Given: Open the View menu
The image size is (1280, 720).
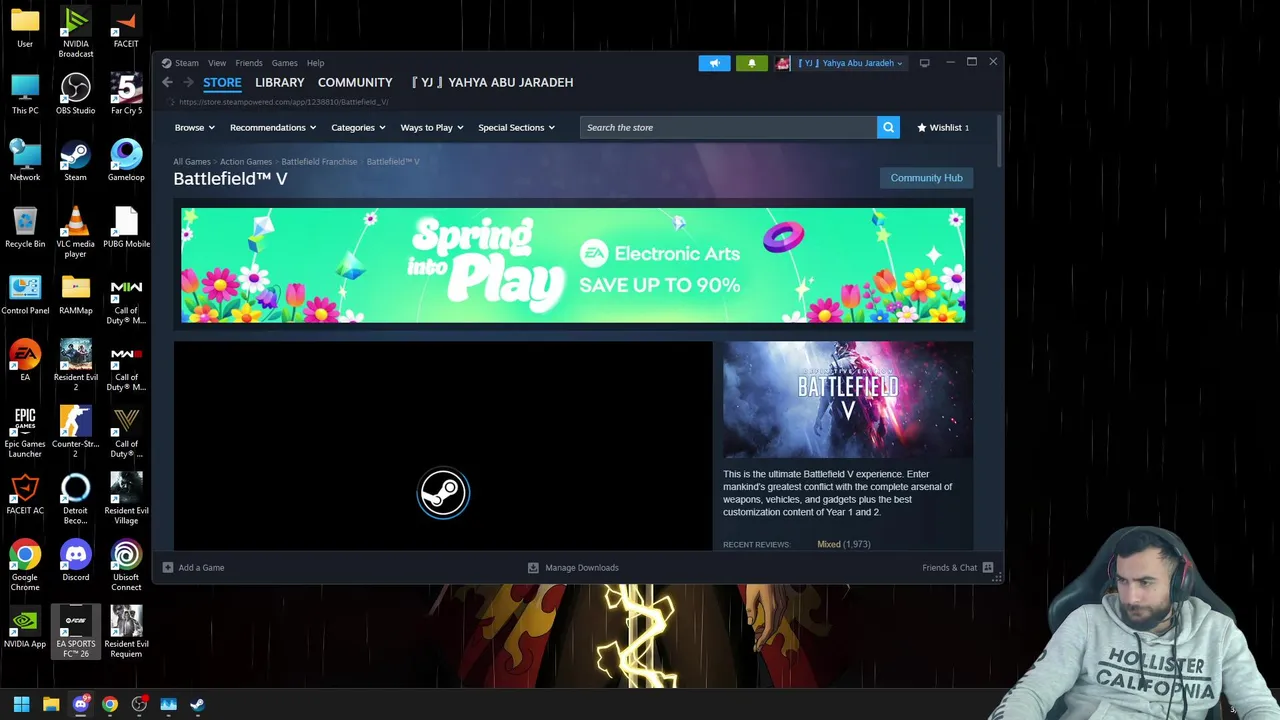Looking at the screenshot, I should click(217, 63).
